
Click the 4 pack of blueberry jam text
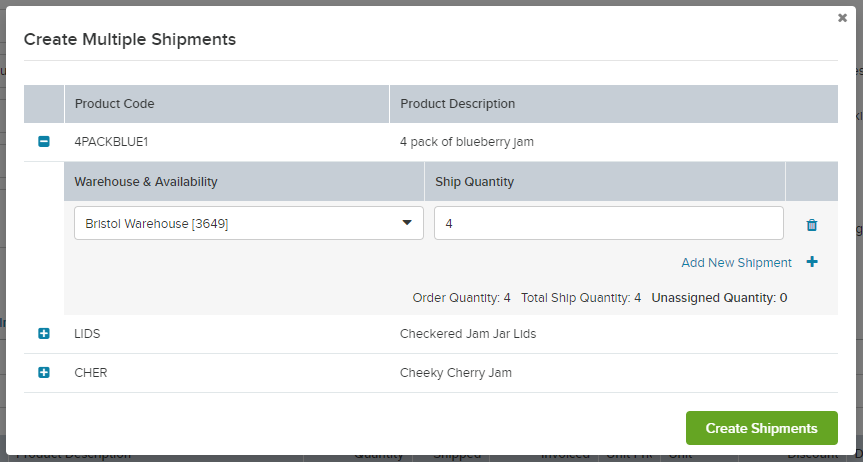click(x=466, y=142)
